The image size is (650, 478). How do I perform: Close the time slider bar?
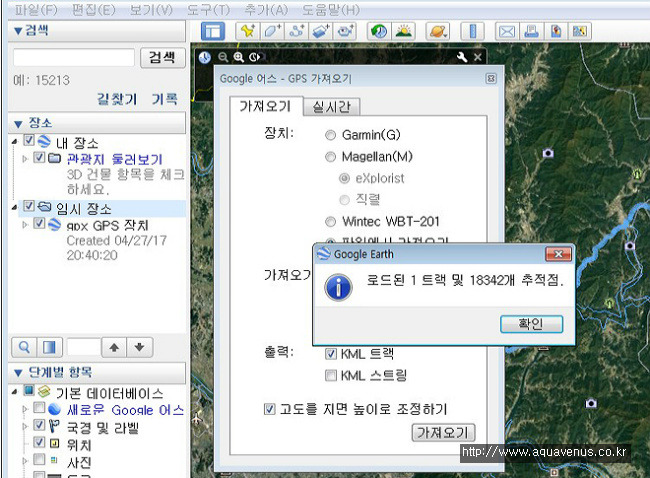(x=478, y=57)
